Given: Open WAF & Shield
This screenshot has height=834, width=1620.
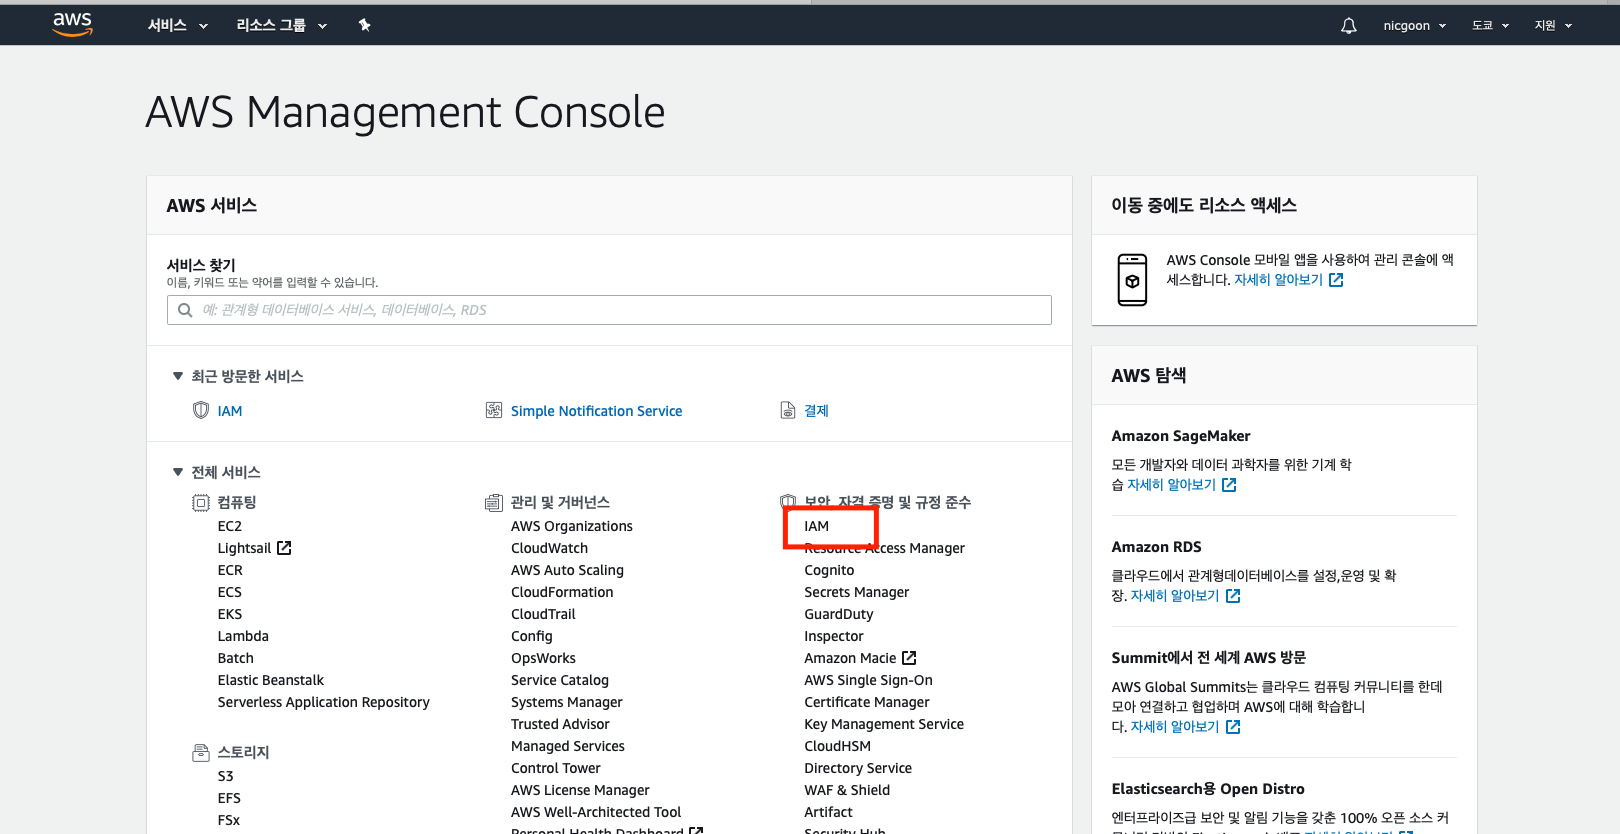Looking at the screenshot, I should point(847,790).
